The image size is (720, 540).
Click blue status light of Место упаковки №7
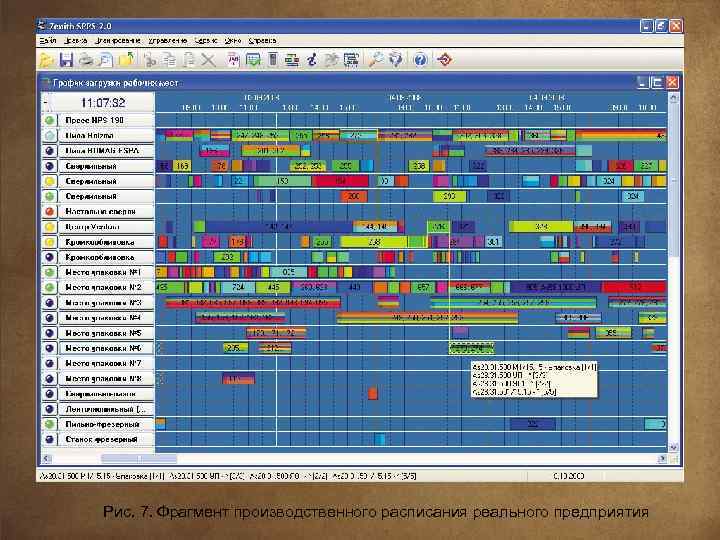pyautogui.click(x=49, y=363)
